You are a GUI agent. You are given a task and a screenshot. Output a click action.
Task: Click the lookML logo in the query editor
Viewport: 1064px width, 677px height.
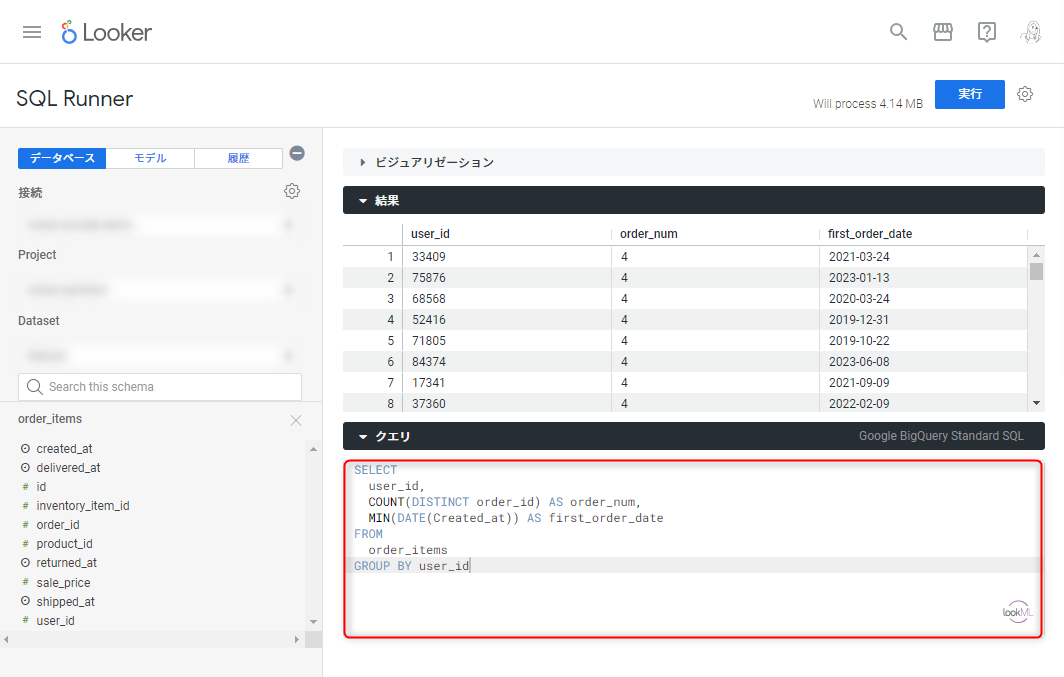(1016, 610)
